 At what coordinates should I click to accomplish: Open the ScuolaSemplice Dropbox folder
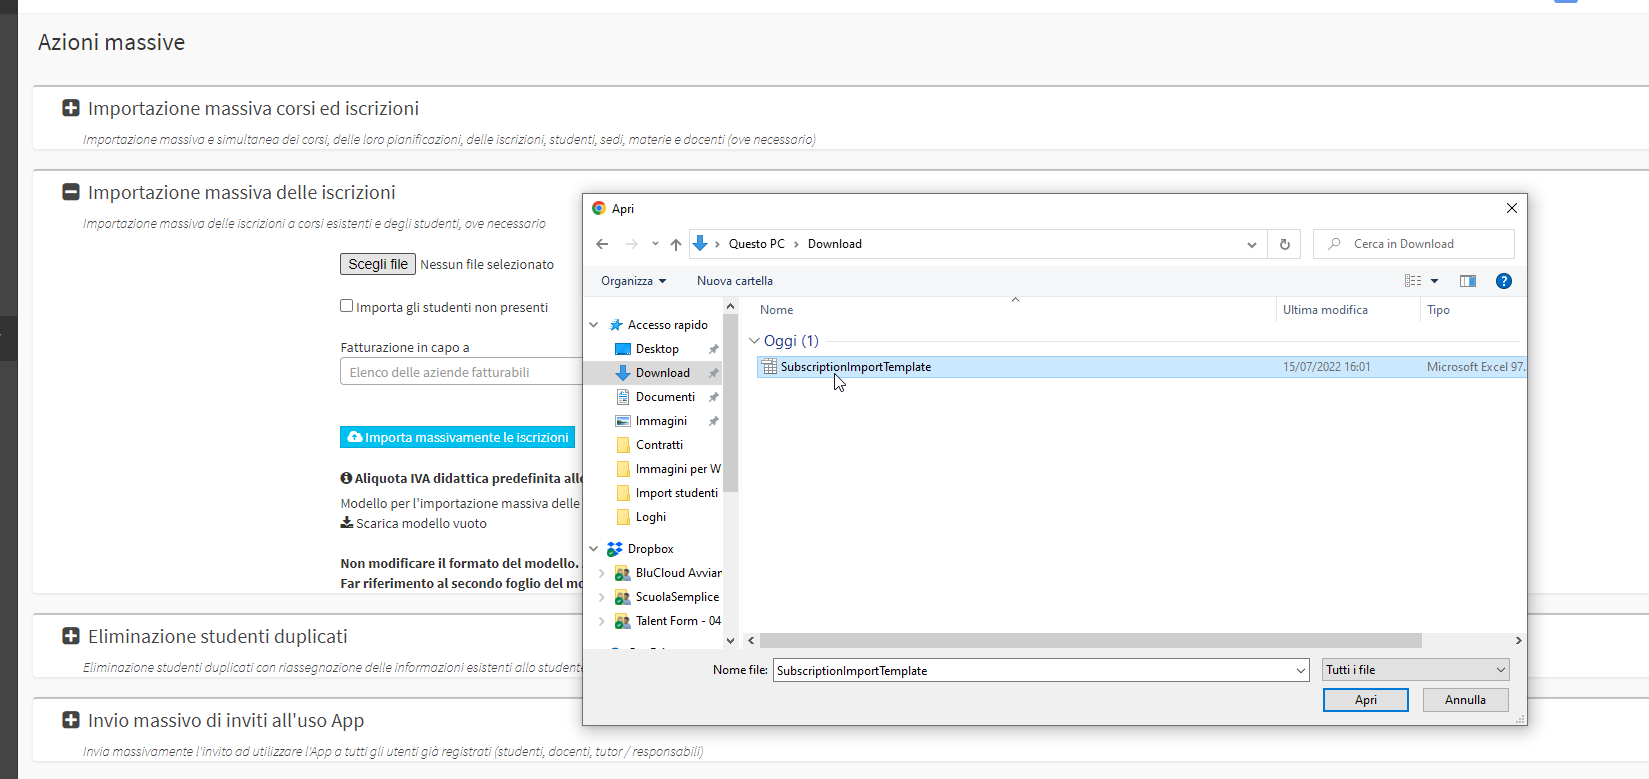pos(677,597)
